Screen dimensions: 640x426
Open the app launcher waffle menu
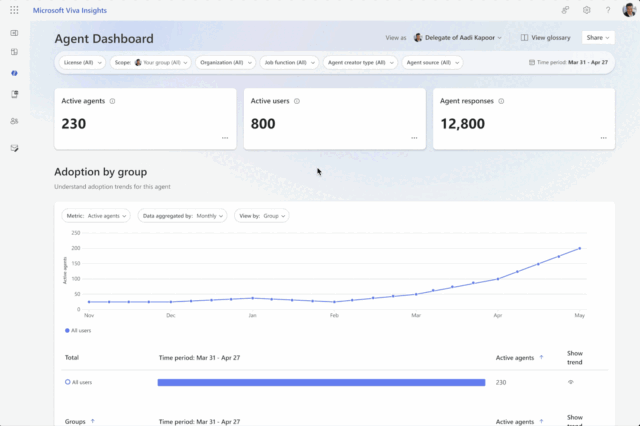click(x=14, y=10)
